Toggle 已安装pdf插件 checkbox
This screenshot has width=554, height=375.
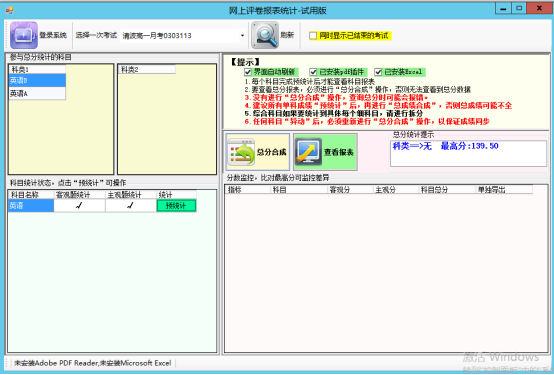313,72
